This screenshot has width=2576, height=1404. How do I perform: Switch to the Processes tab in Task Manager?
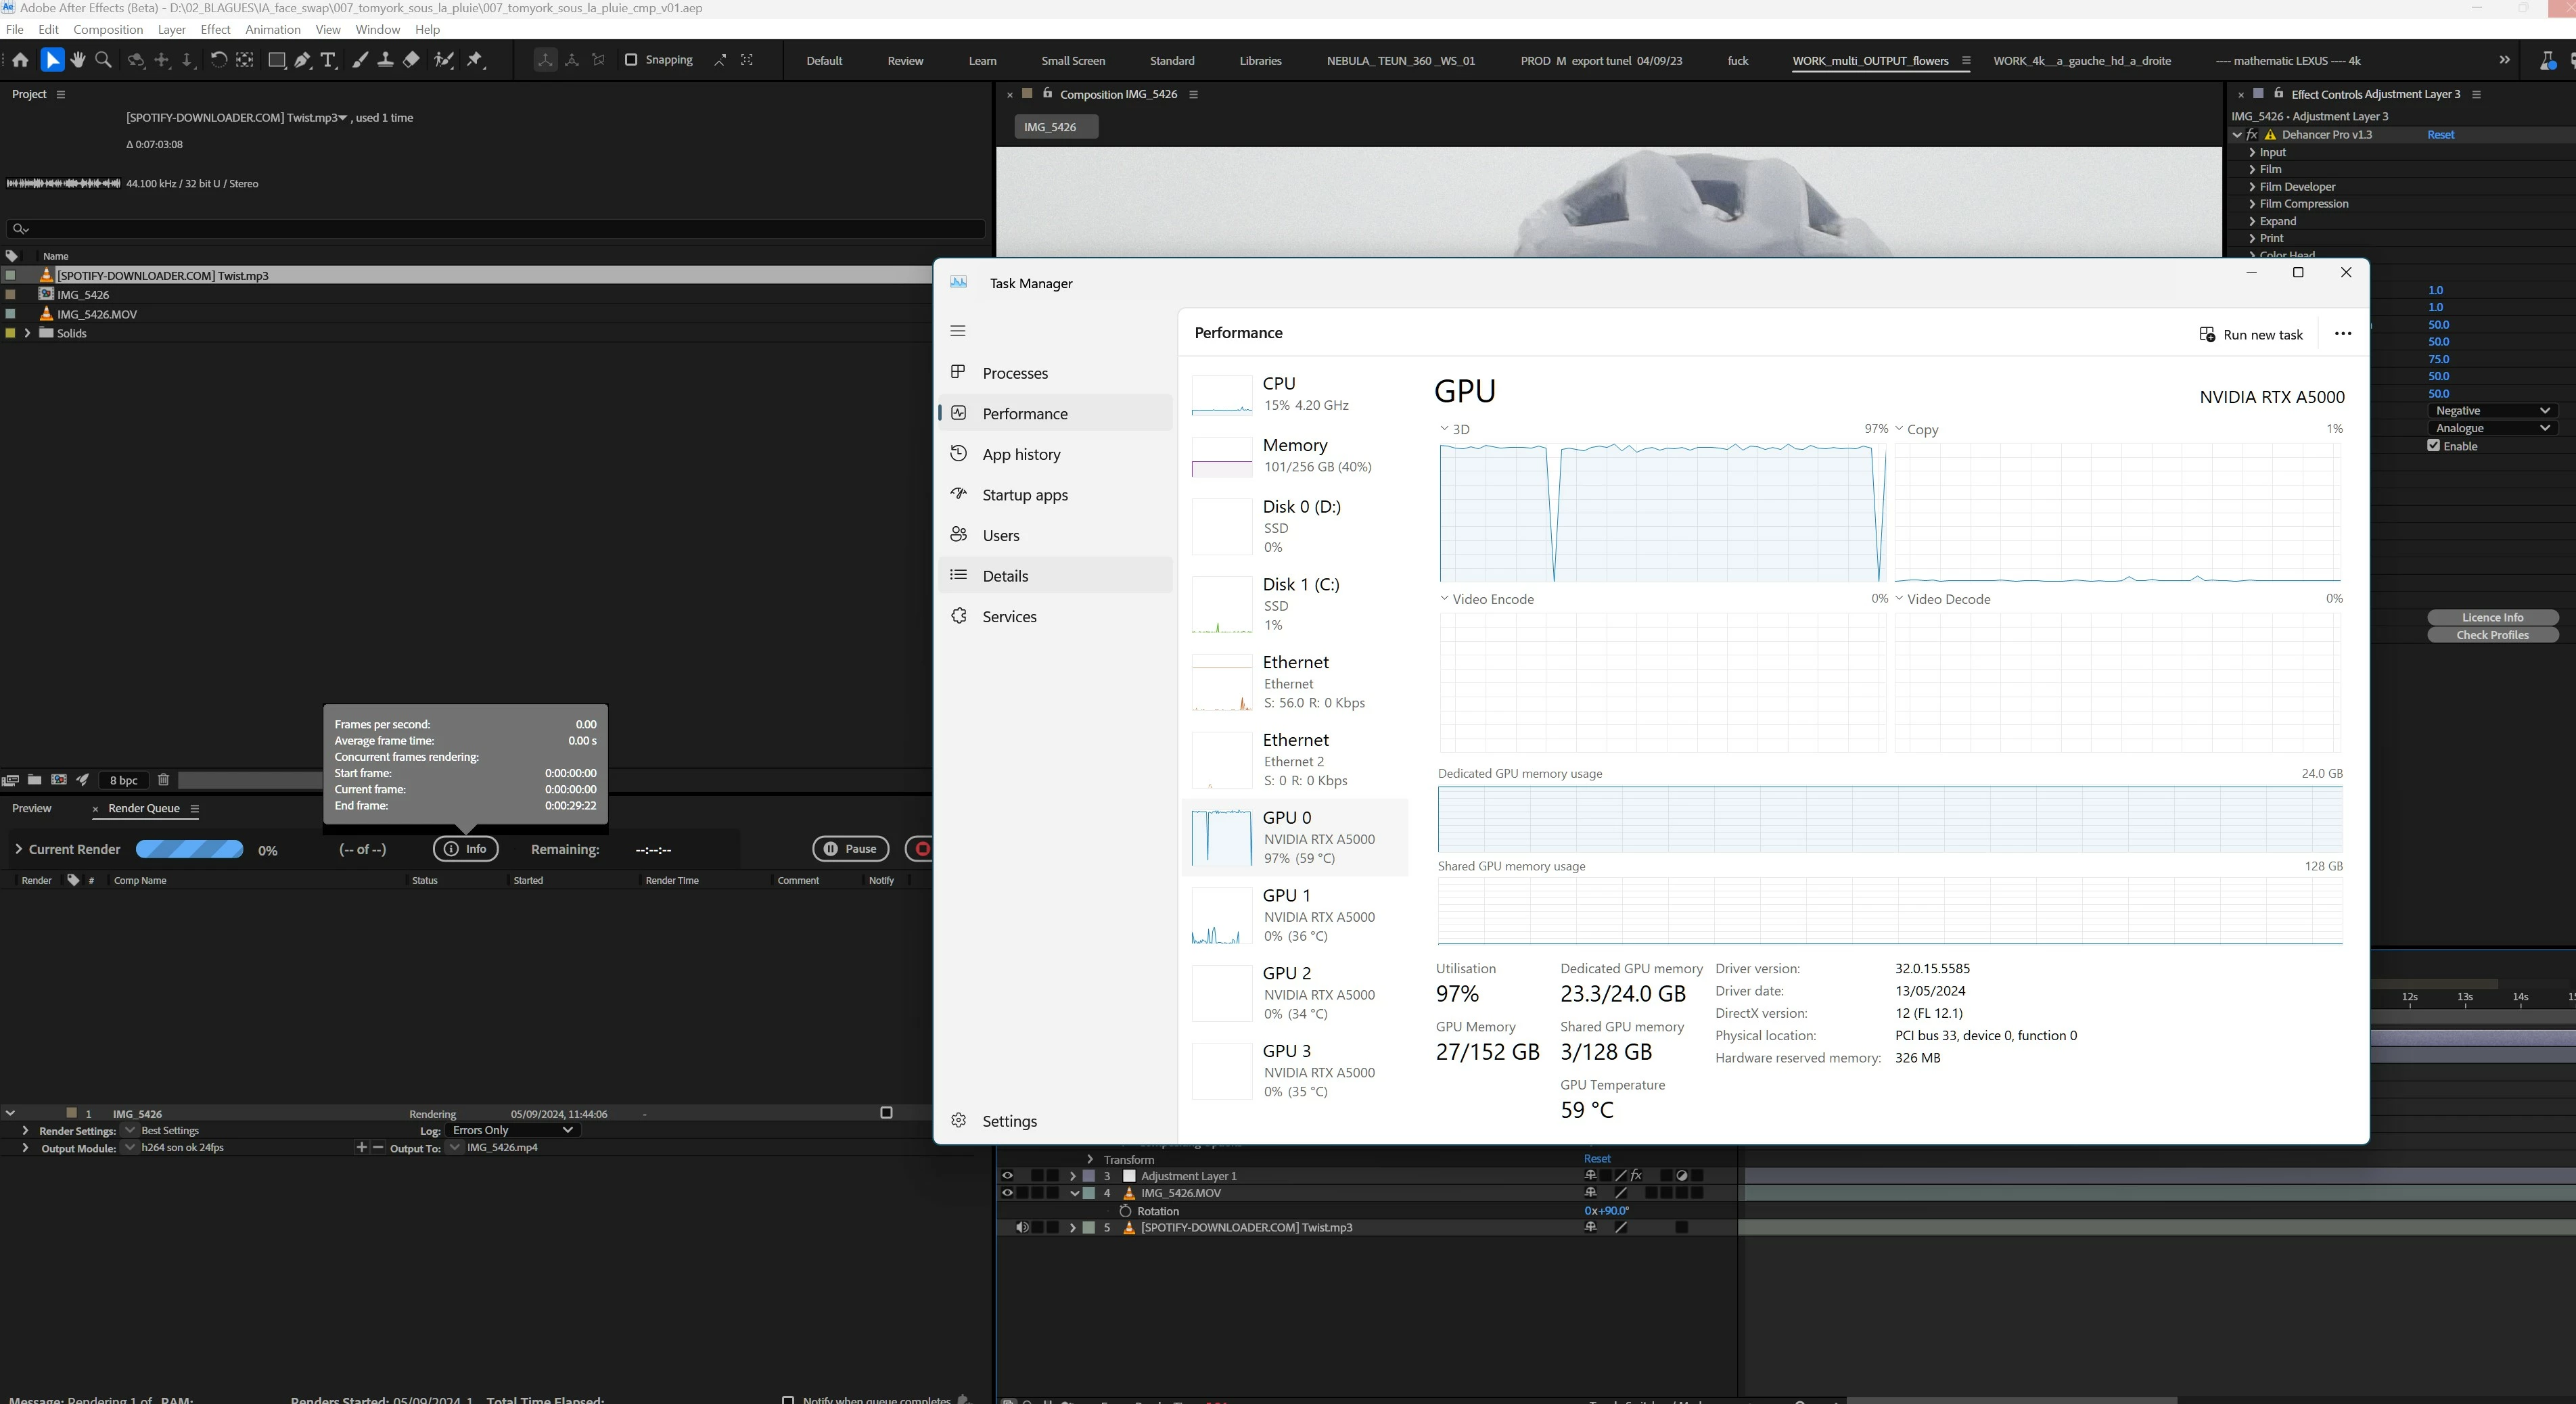pos(1014,373)
